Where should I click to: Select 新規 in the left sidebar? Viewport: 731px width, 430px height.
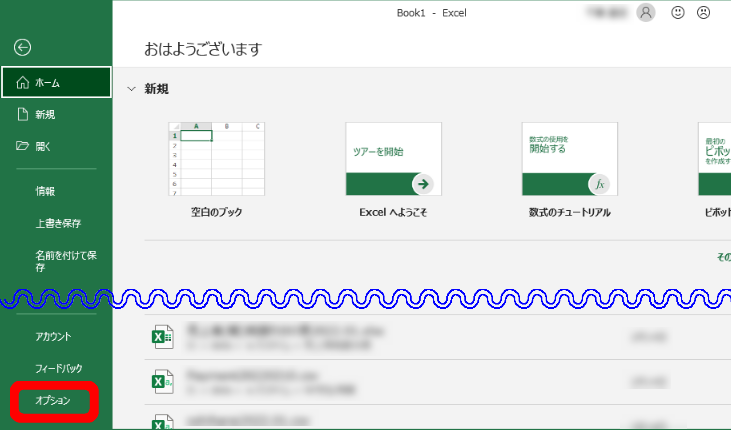45,115
